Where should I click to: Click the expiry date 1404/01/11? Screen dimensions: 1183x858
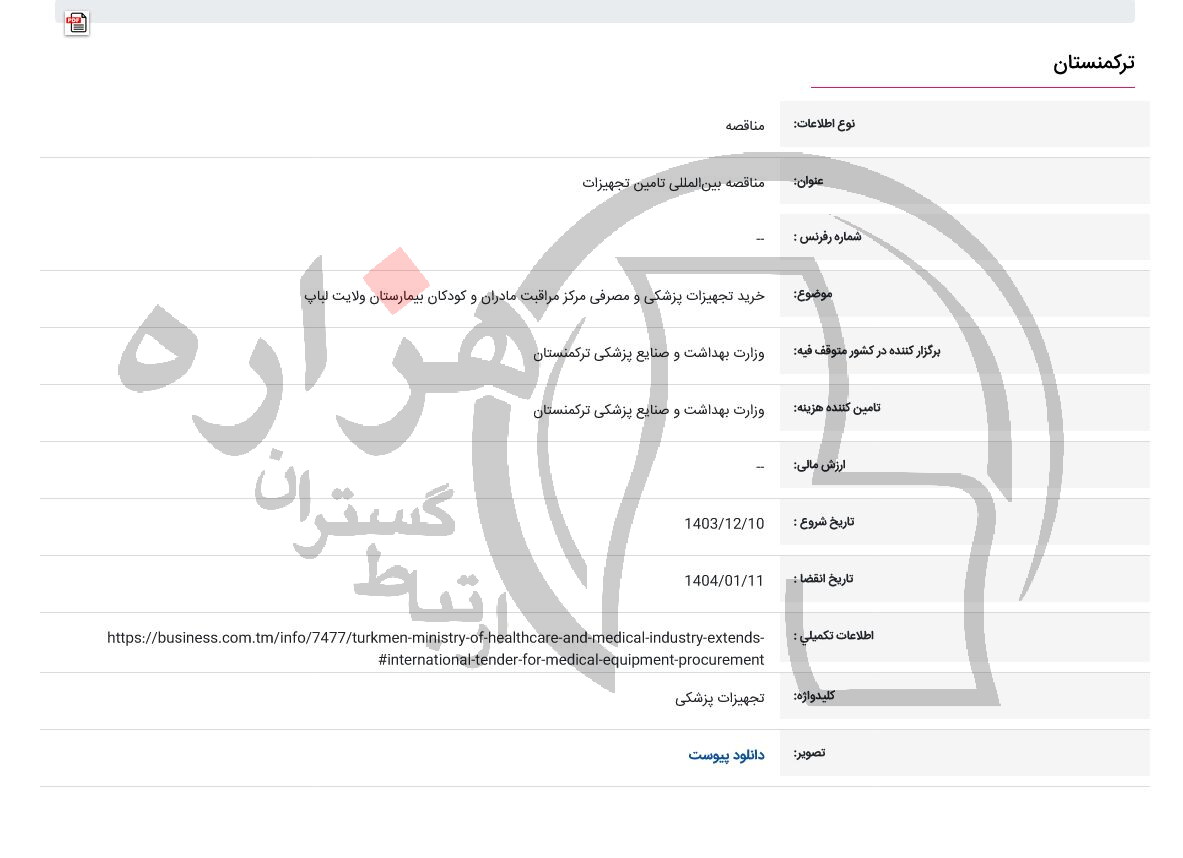coord(724,580)
